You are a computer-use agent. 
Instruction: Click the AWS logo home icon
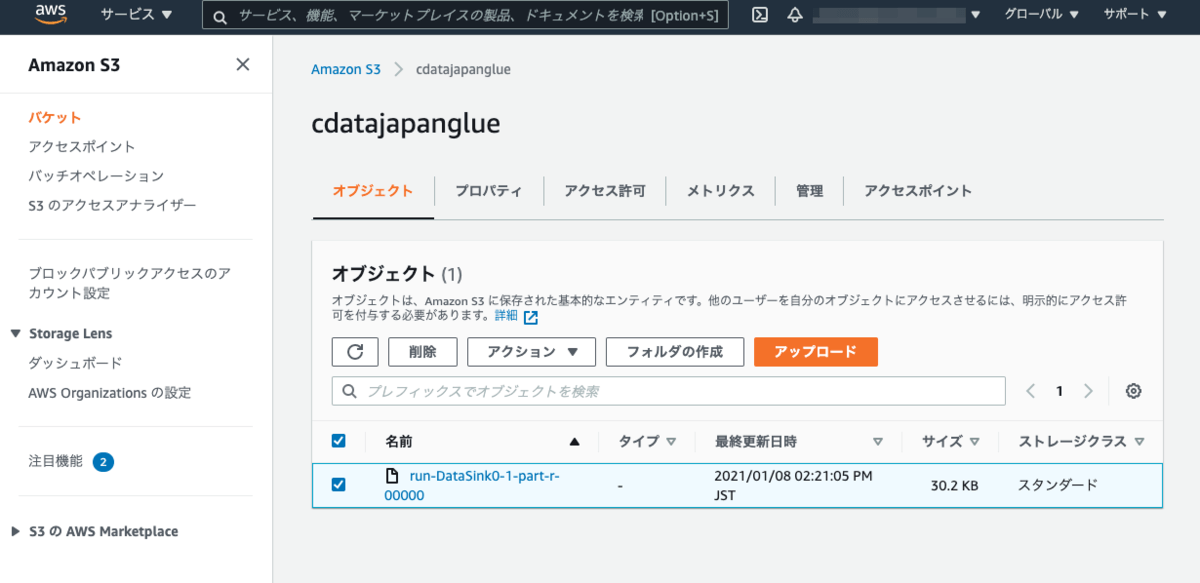click(x=50, y=14)
